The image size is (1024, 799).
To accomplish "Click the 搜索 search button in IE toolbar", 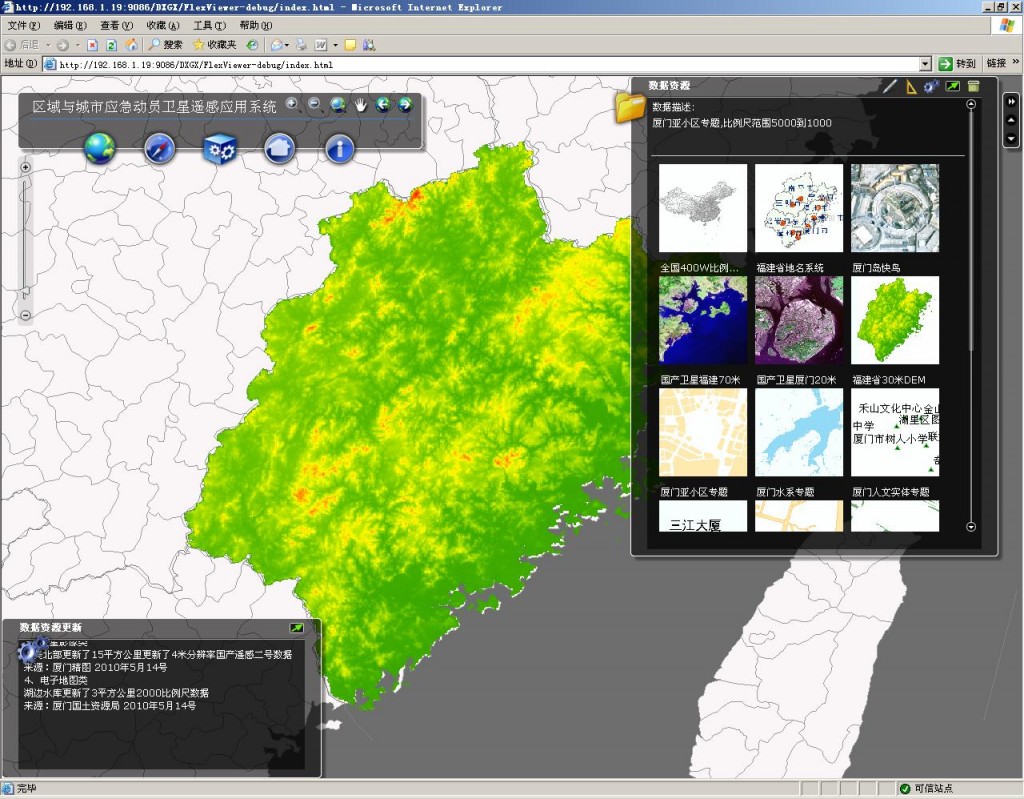I will [x=166, y=45].
